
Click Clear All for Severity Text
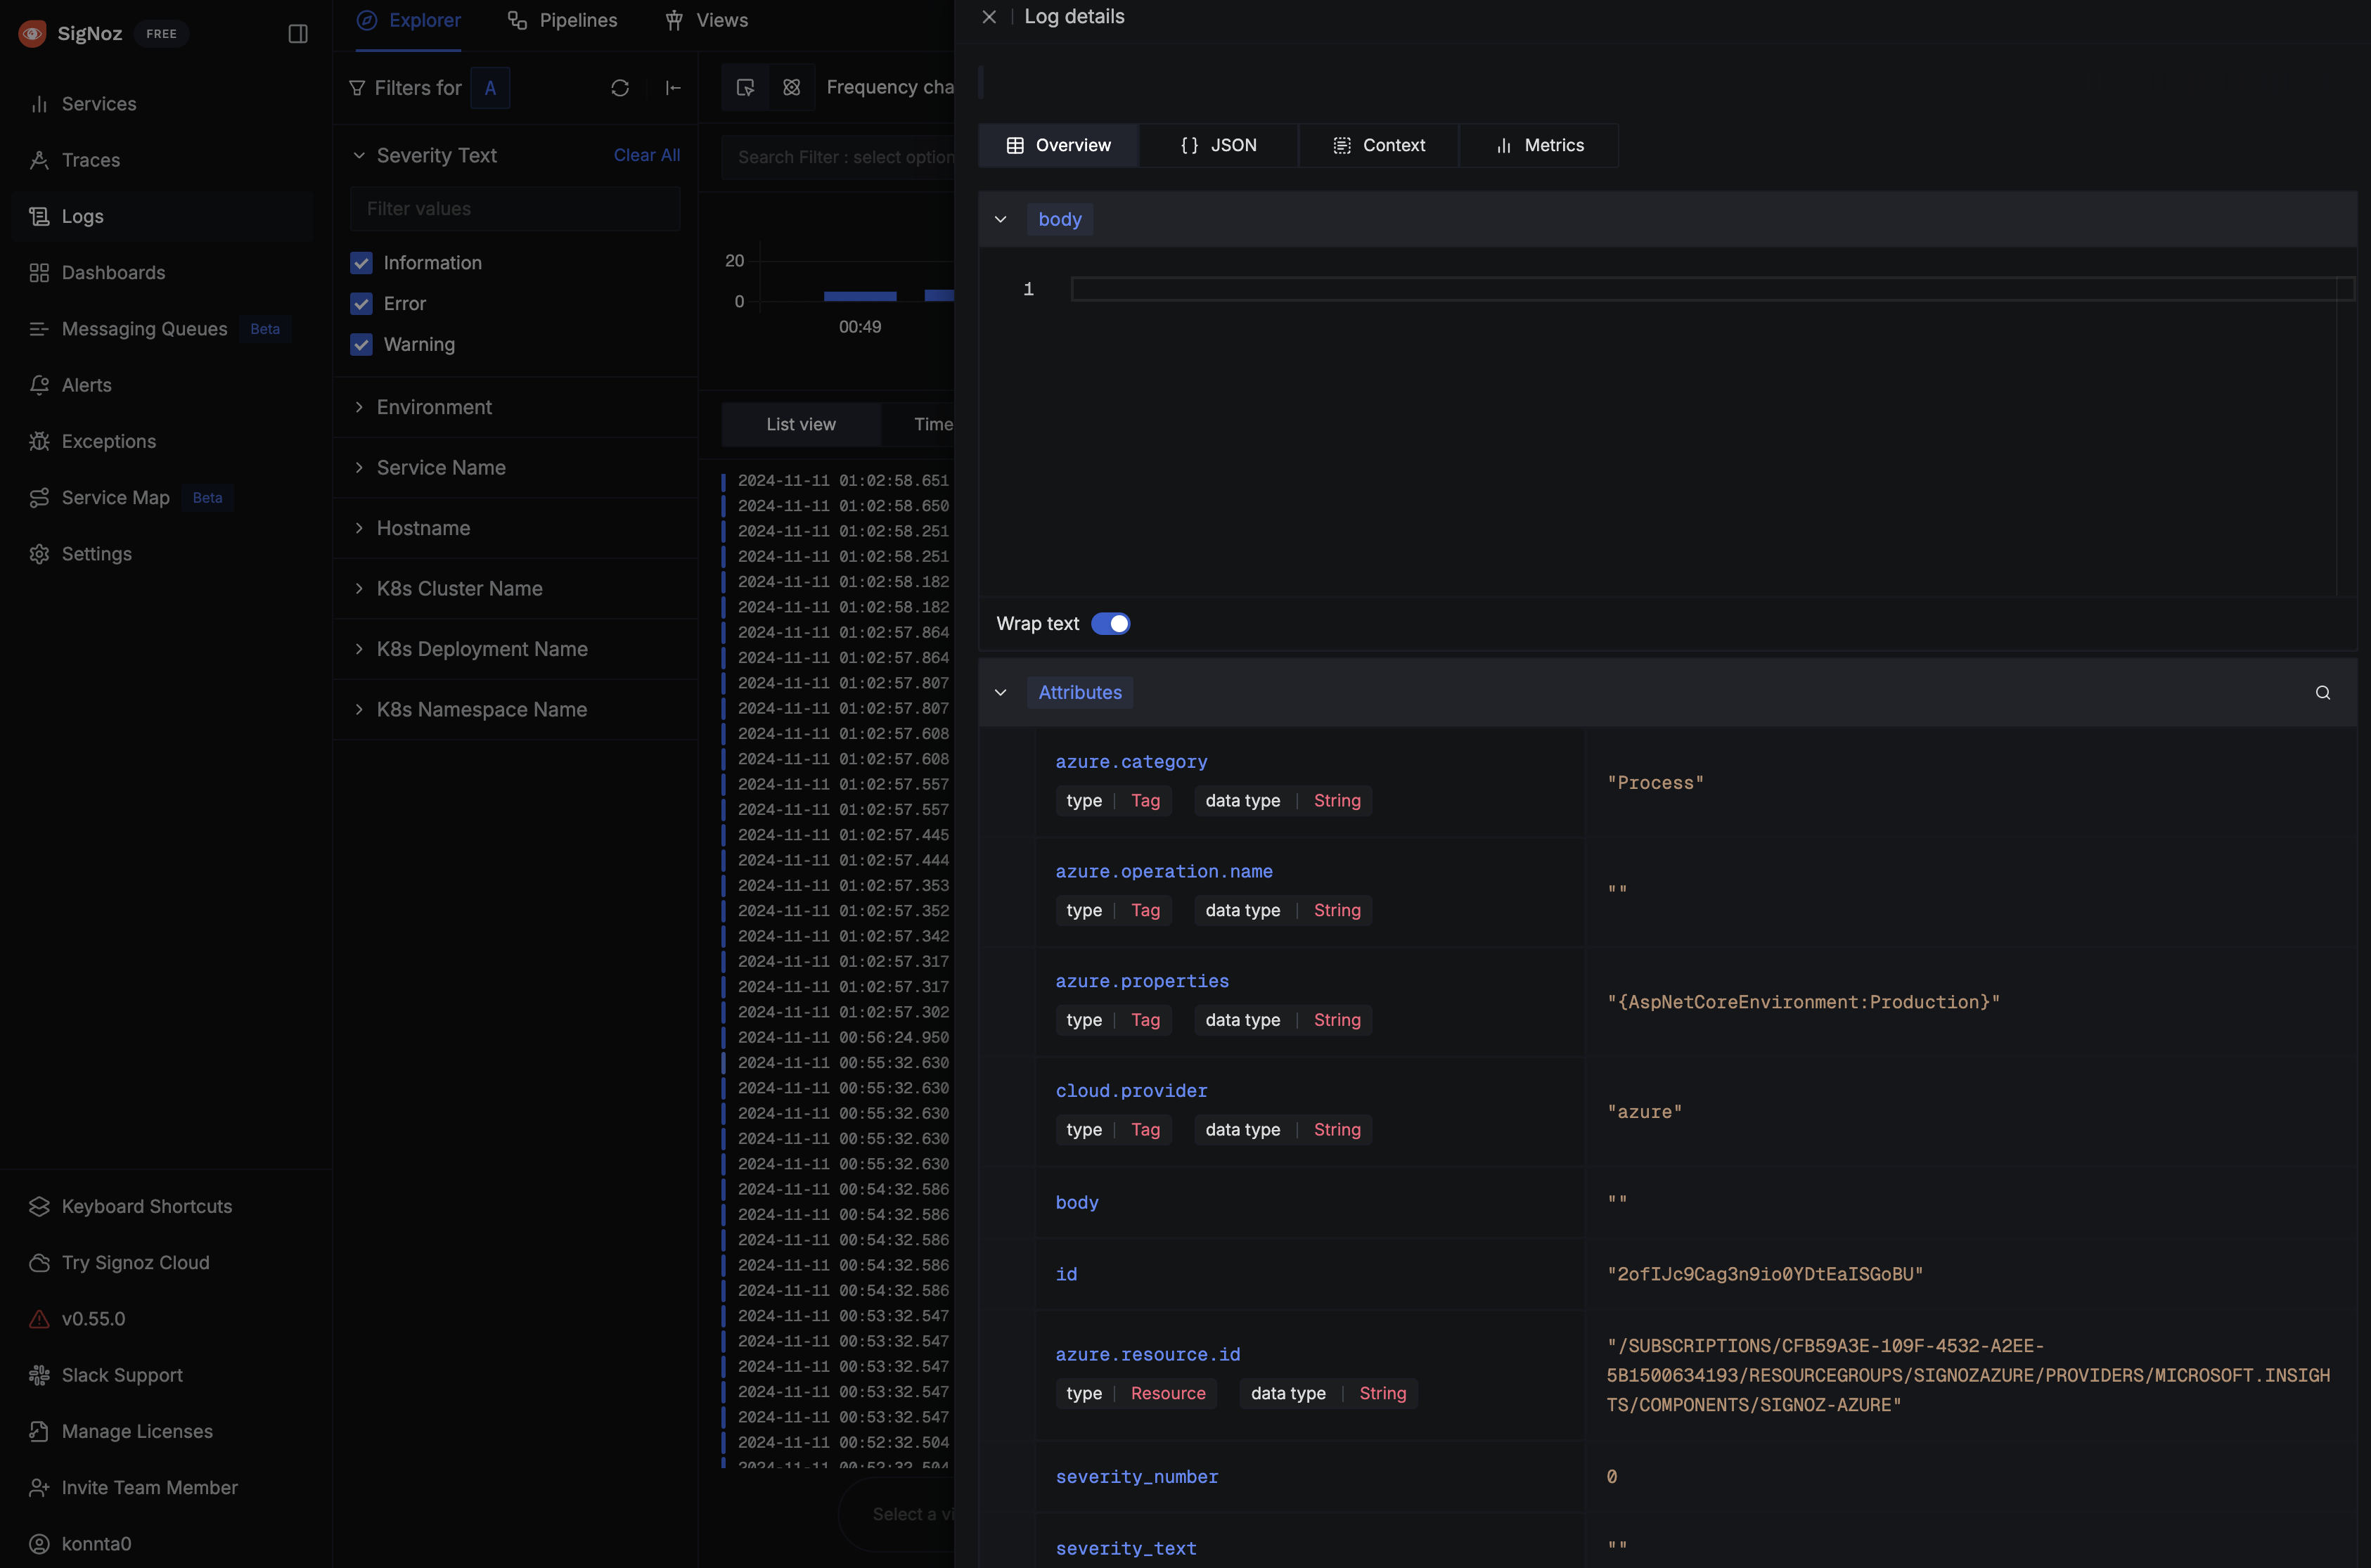(x=646, y=155)
